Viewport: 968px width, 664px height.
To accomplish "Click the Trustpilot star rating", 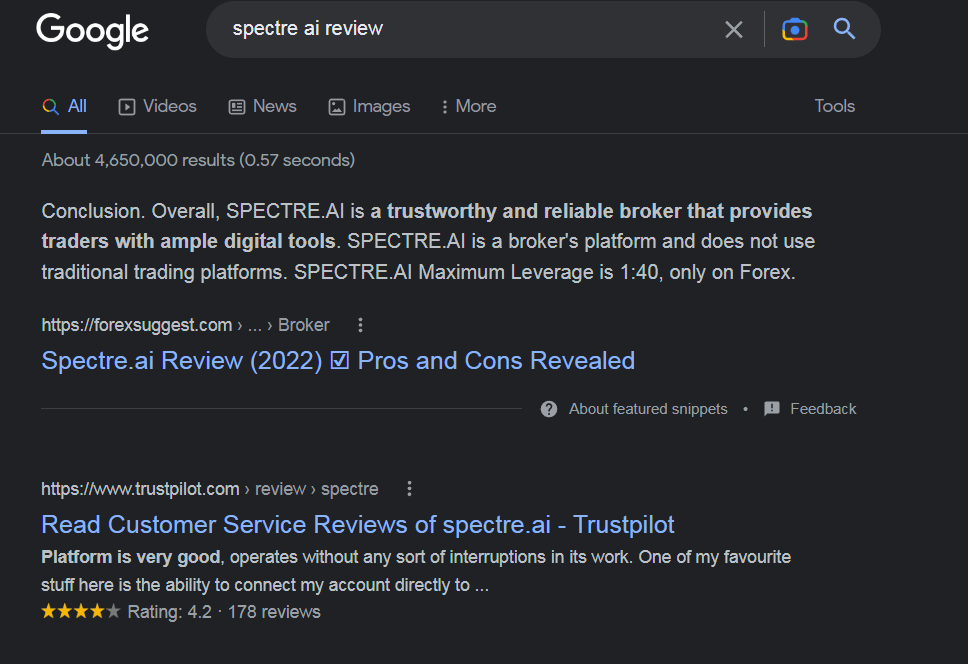I will pos(80,611).
